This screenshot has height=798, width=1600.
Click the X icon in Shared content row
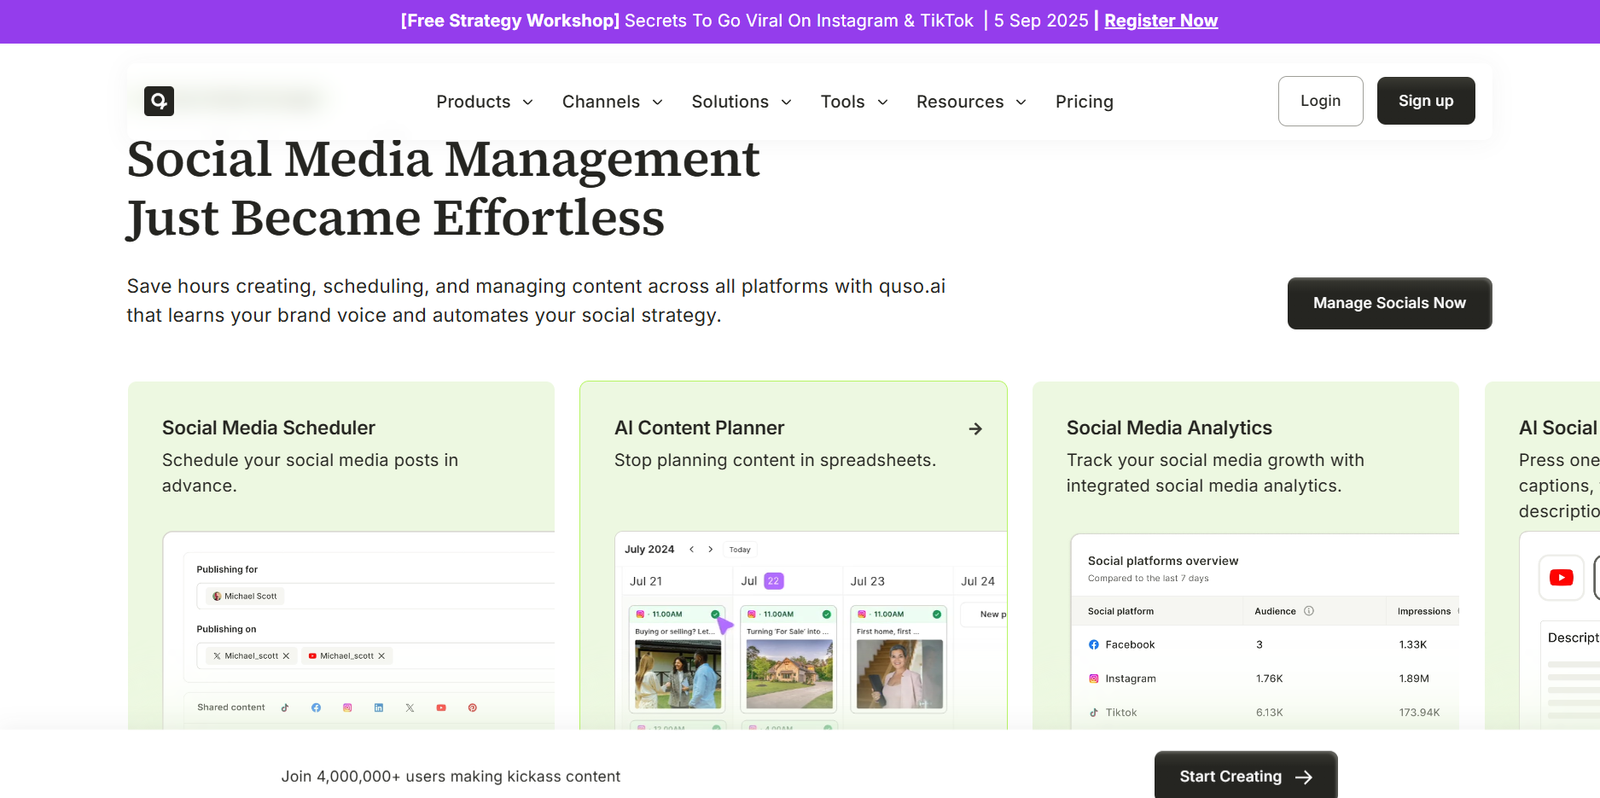click(x=410, y=707)
